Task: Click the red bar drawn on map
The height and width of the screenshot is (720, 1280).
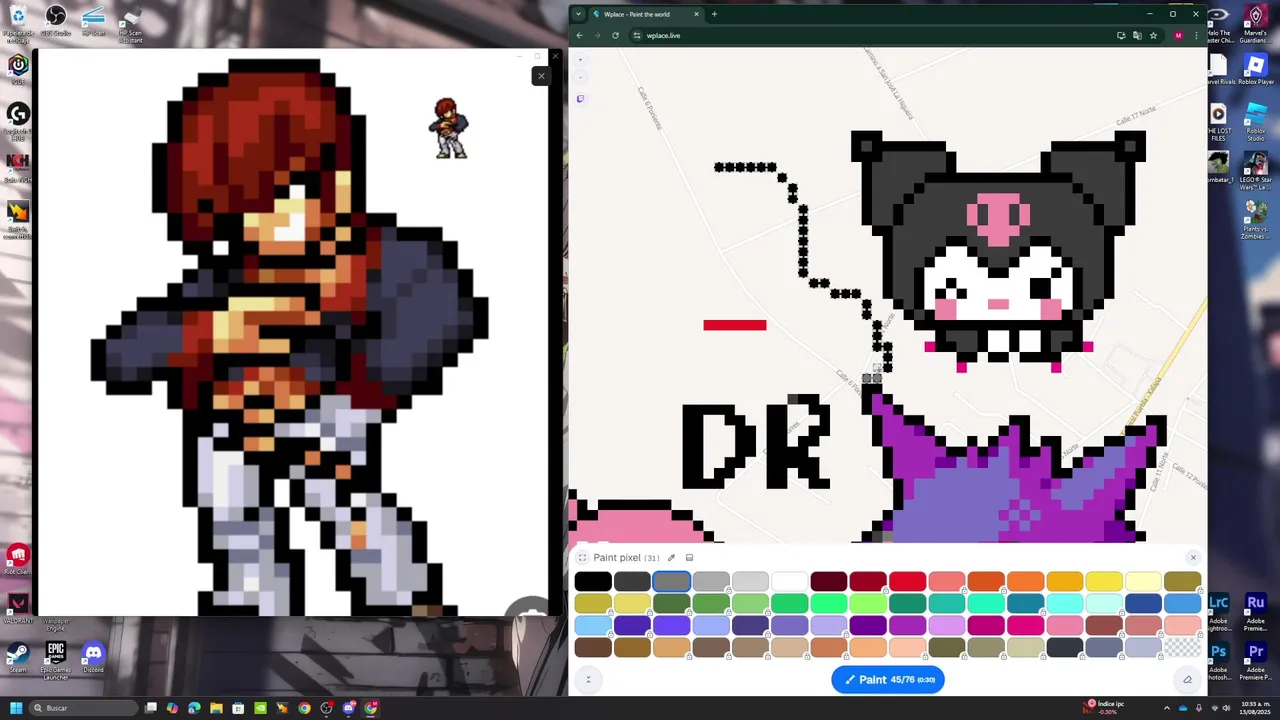Action: [735, 325]
